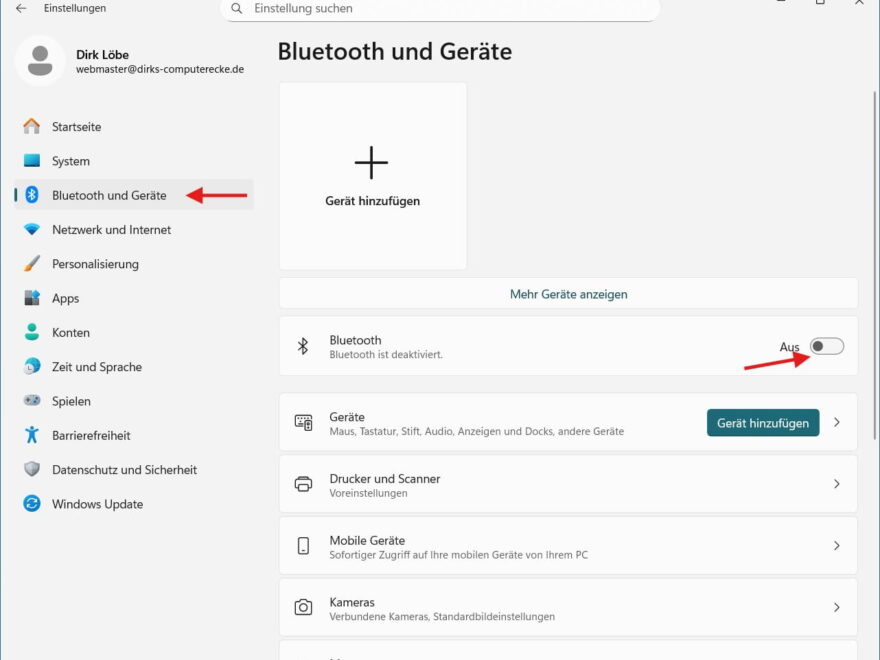Expand the Drucker und Scanner row
The height and width of the screenshot is (660, 880).
(x=837, y=484)
